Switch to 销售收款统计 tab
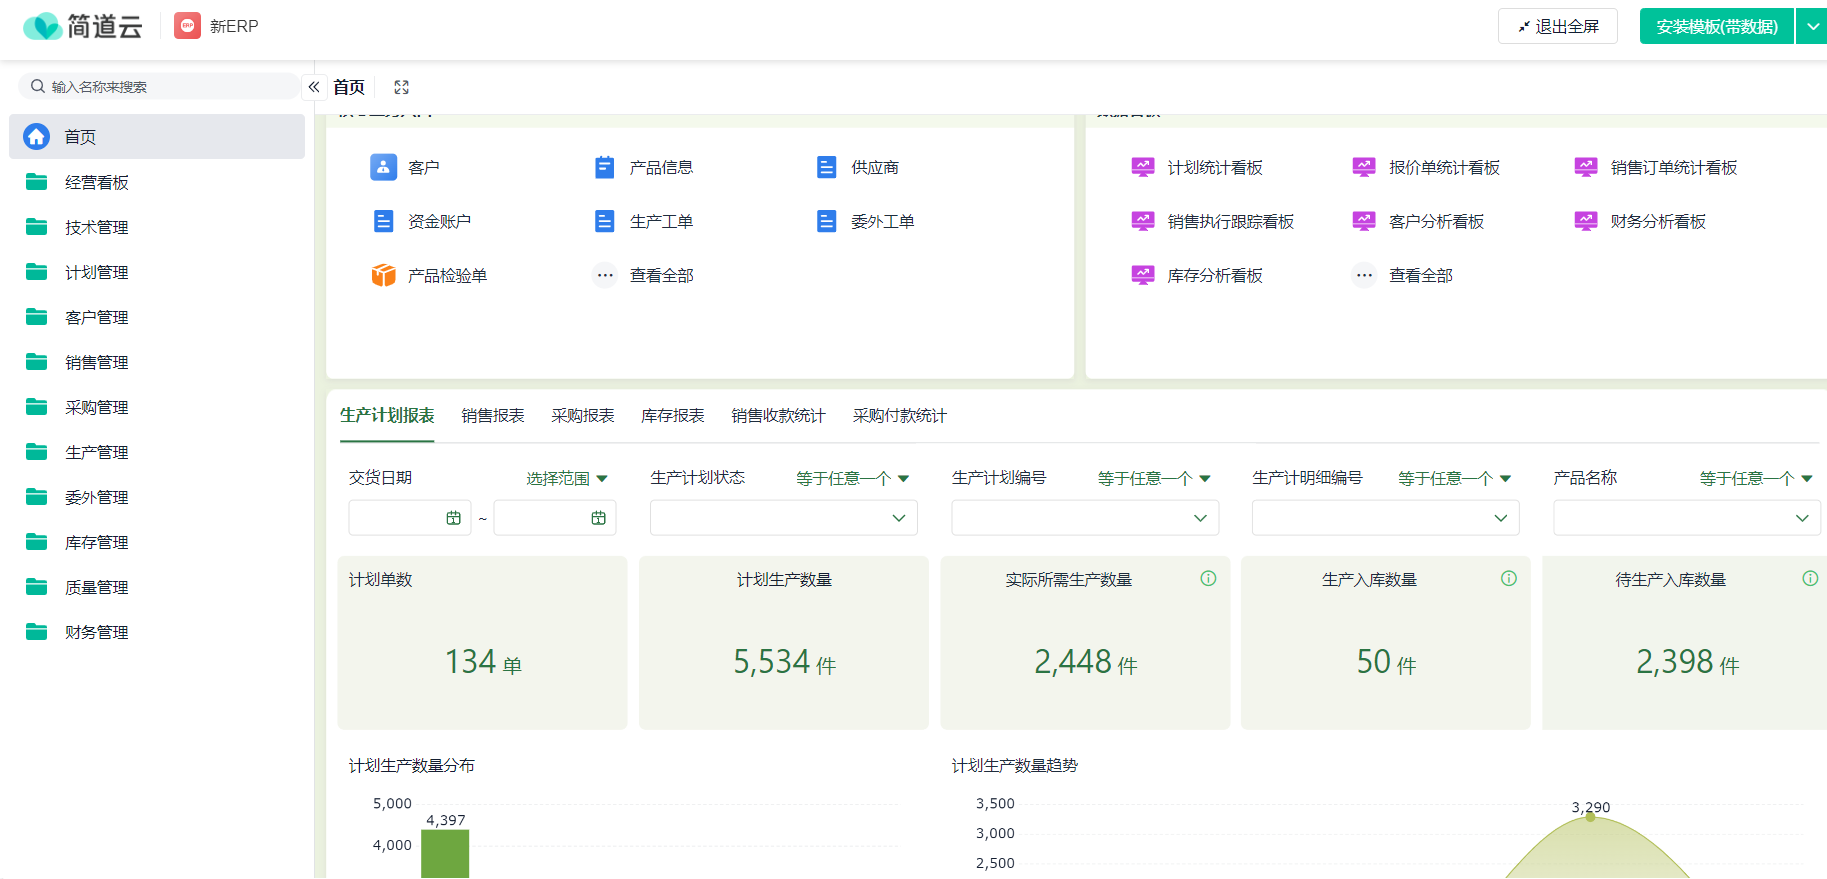The width and height of the screenshot is (1827, 879). coord(778,415)
